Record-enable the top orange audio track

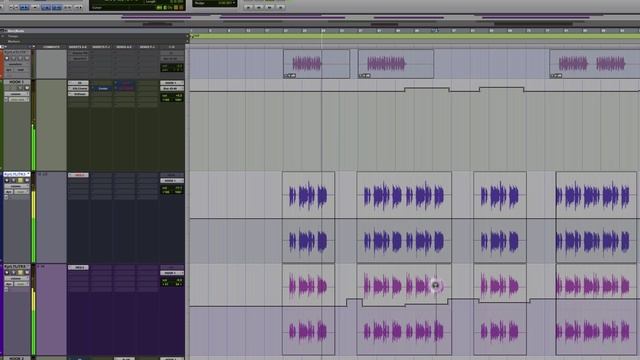(x=7, y=58)
